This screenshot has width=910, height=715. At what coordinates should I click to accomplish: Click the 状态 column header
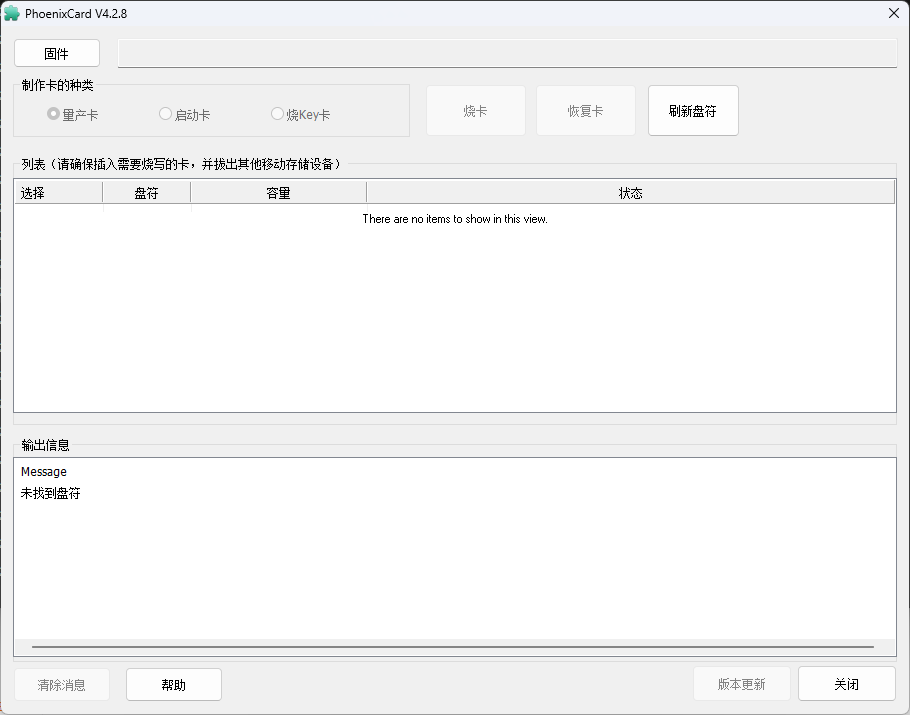click(x=630, y=193)
